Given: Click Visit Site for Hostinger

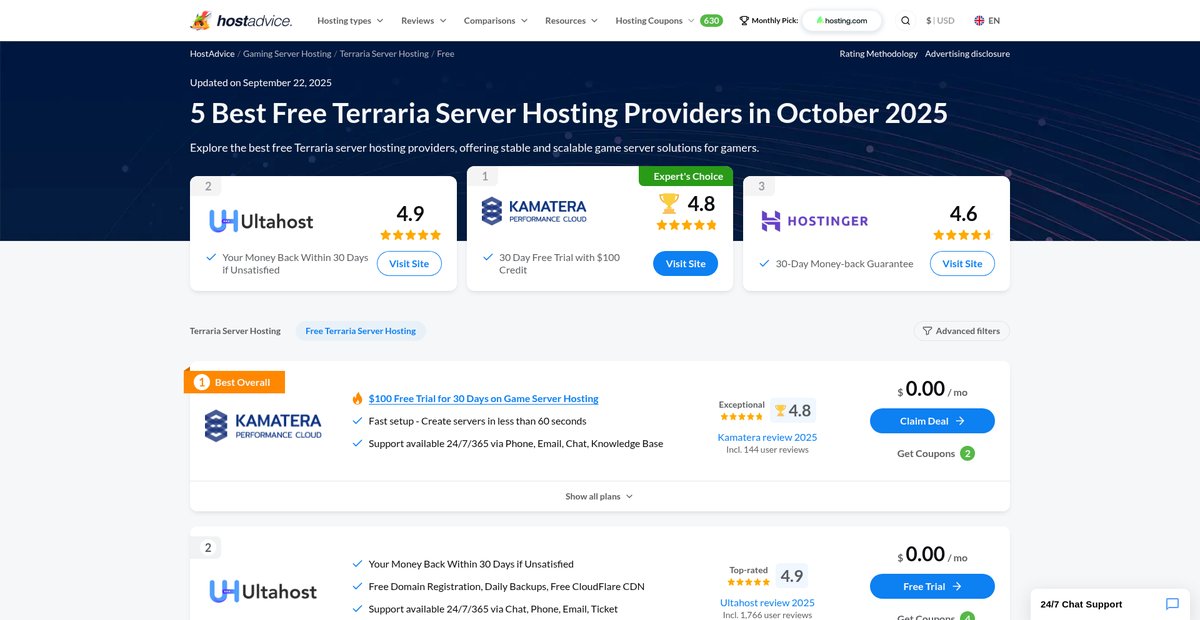Looking at the screenshot, I should [962, 264].
